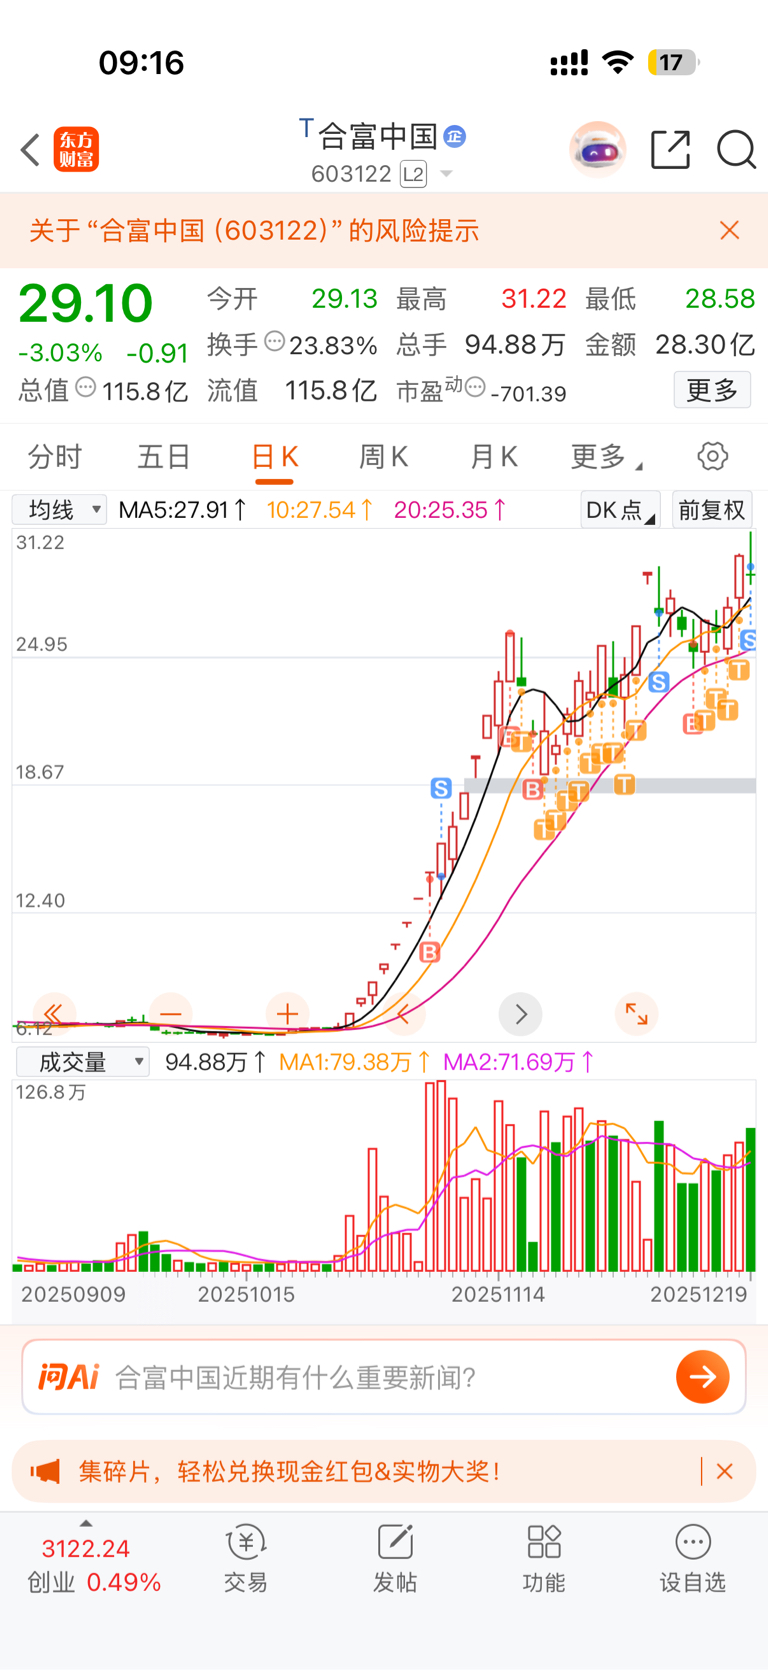Tap the 问AI logo
Screen dimensions: 768x1670
click(x=68, y=1377)
